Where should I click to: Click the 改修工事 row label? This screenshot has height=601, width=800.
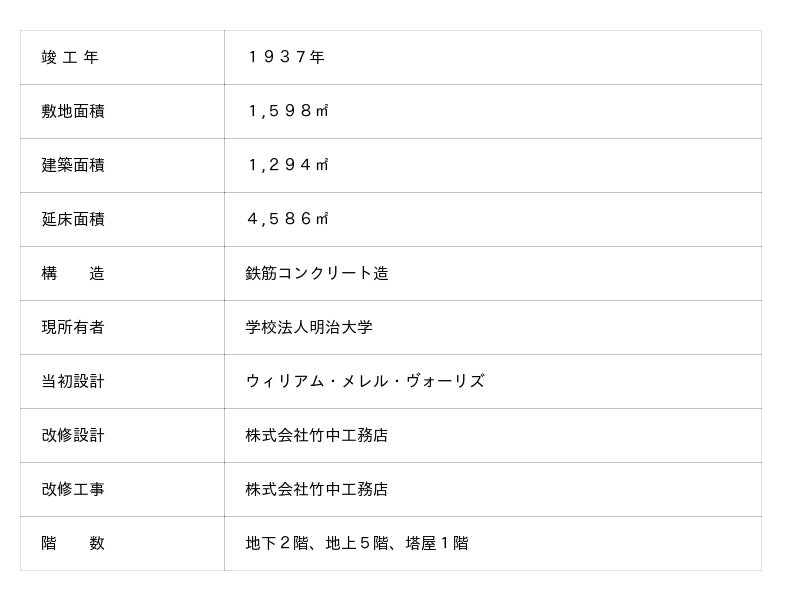pyautogui.click(x=73, y=489)
